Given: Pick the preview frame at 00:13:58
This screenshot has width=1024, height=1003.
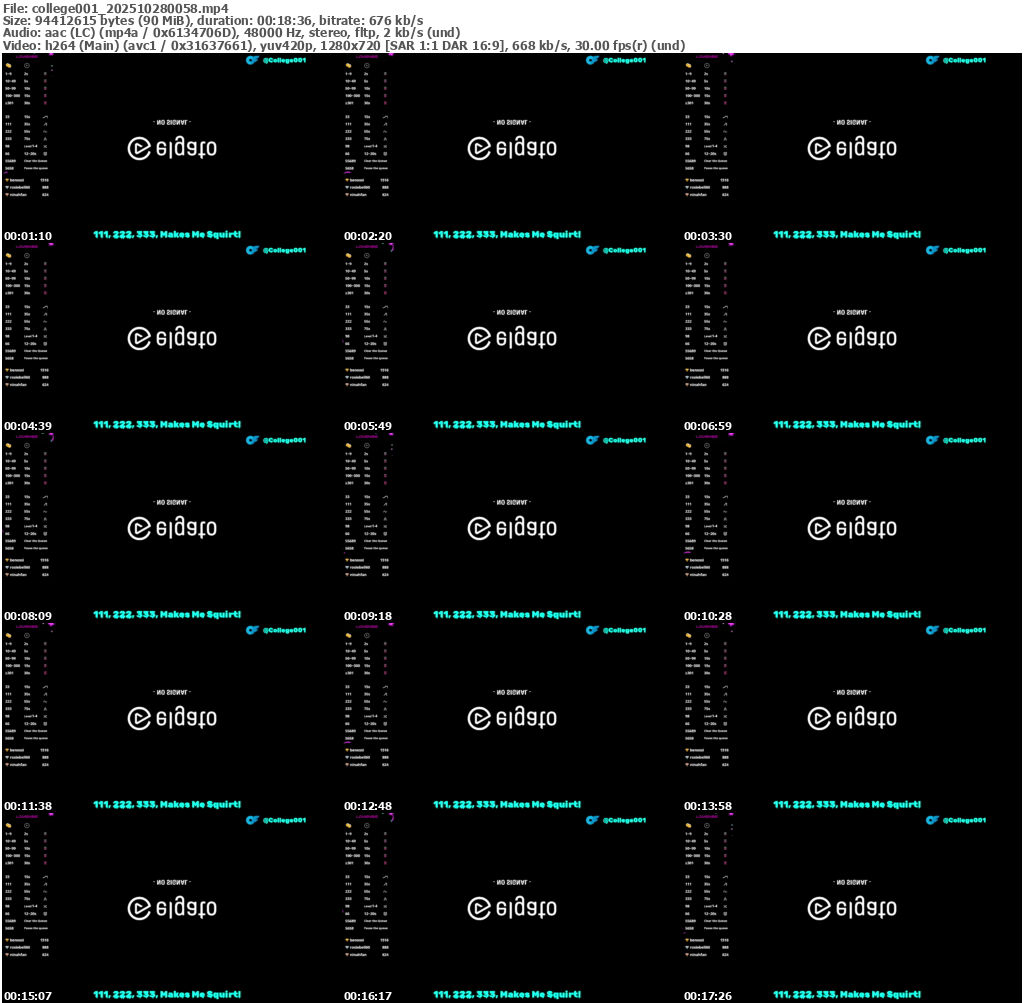Looking at the screenshot, I should pos(852,718).
